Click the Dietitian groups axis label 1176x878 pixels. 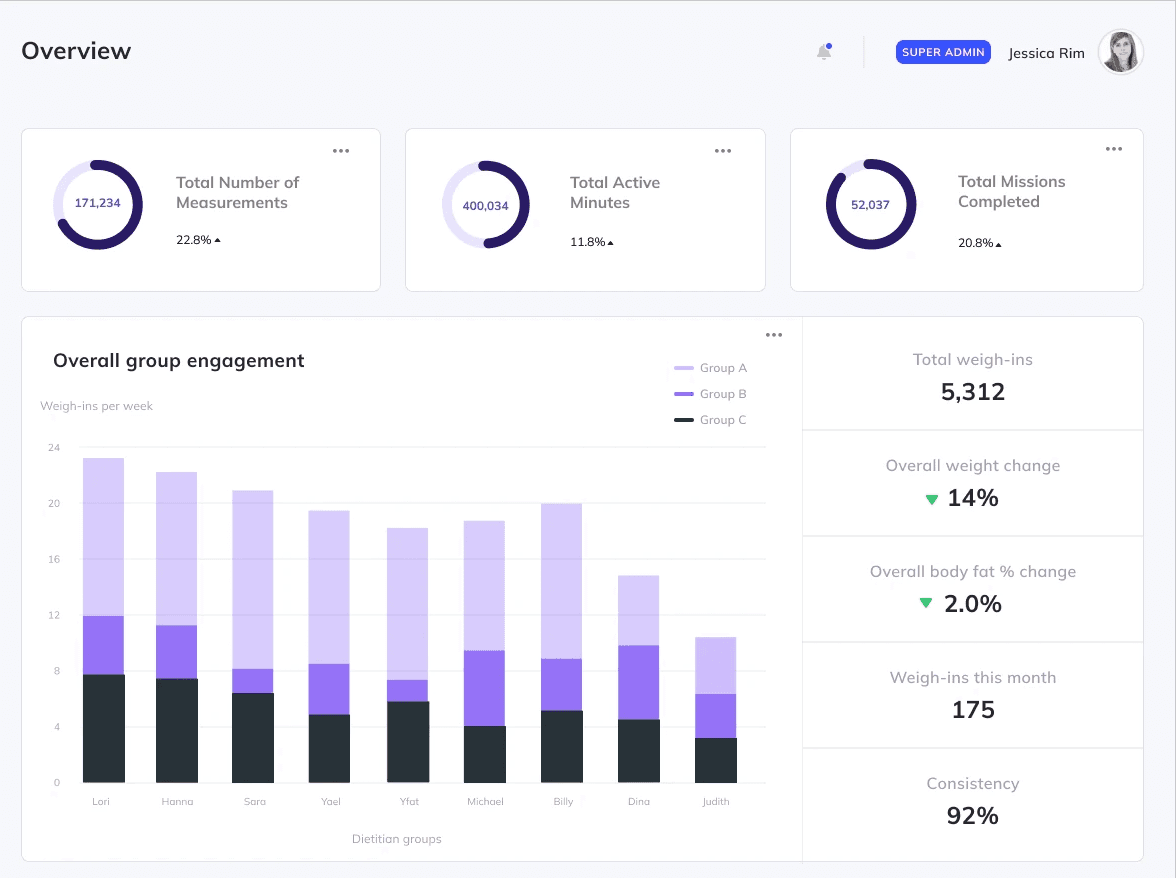(x=396, y=839)
